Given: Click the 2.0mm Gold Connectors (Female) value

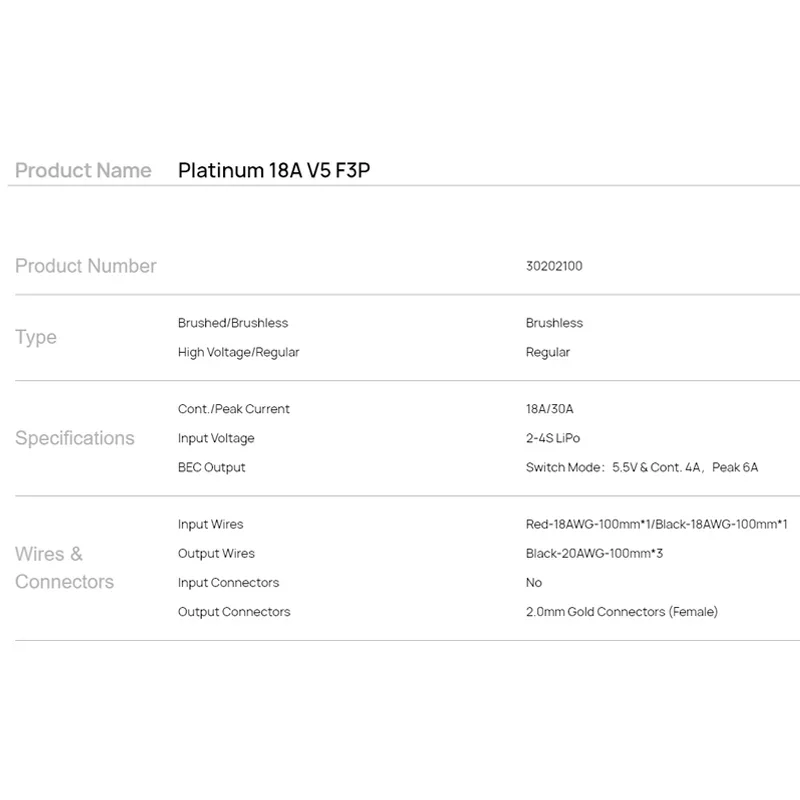Looking at the screenshot, I should (x=622, y=611).
